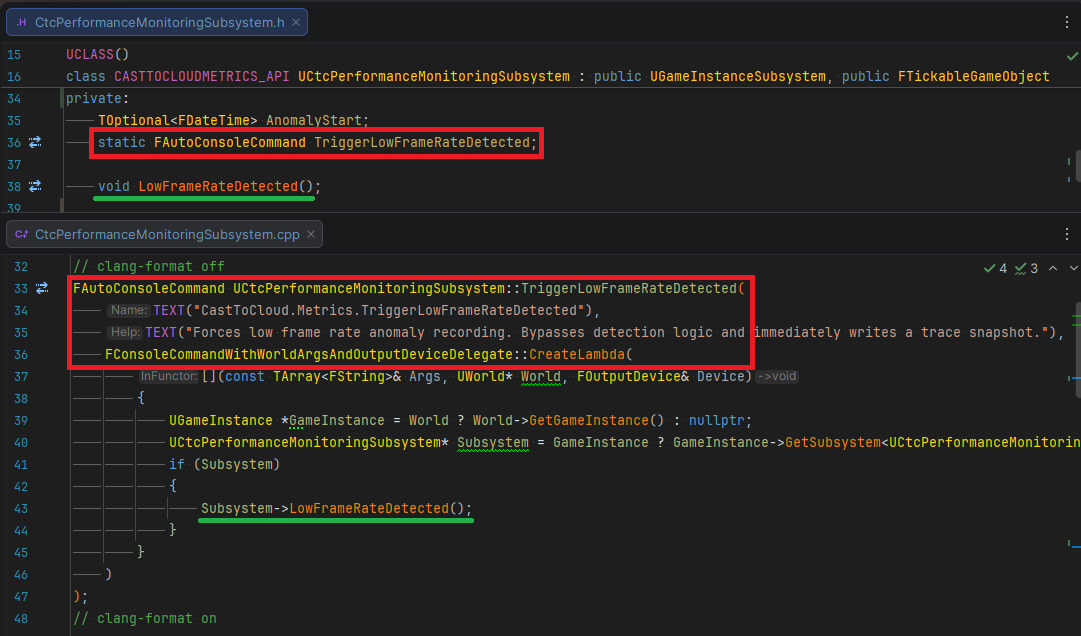Click the typo checkmark 3 inspection indicator
1081x636 pixels.
point(1026,268)
